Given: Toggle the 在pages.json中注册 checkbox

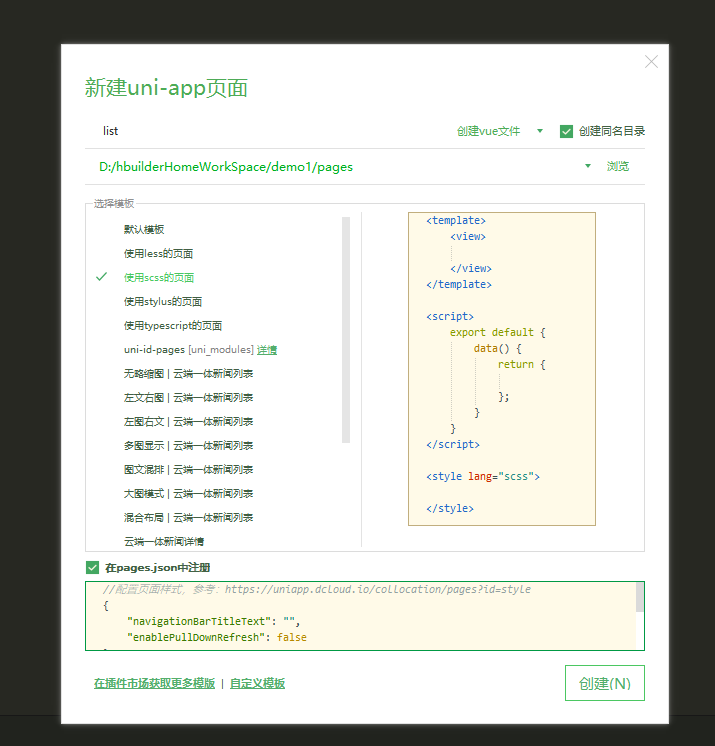Looking at the screenshot, I should [x=92, y=567].
